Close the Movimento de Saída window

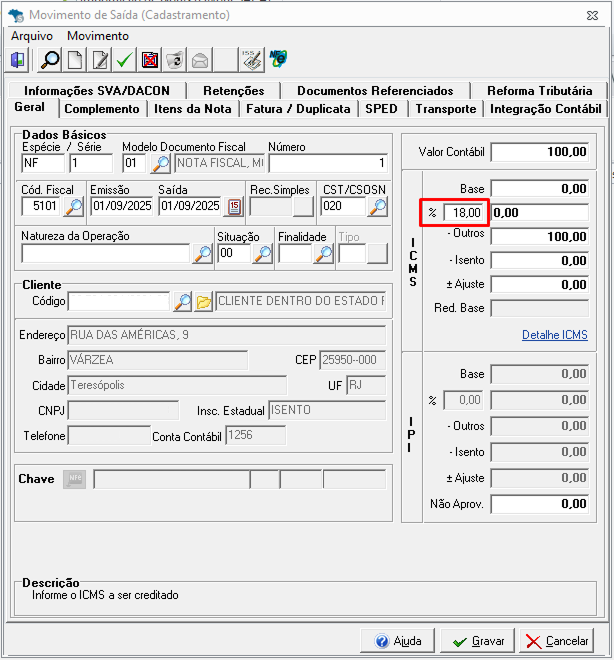click(x=592, y=16)
